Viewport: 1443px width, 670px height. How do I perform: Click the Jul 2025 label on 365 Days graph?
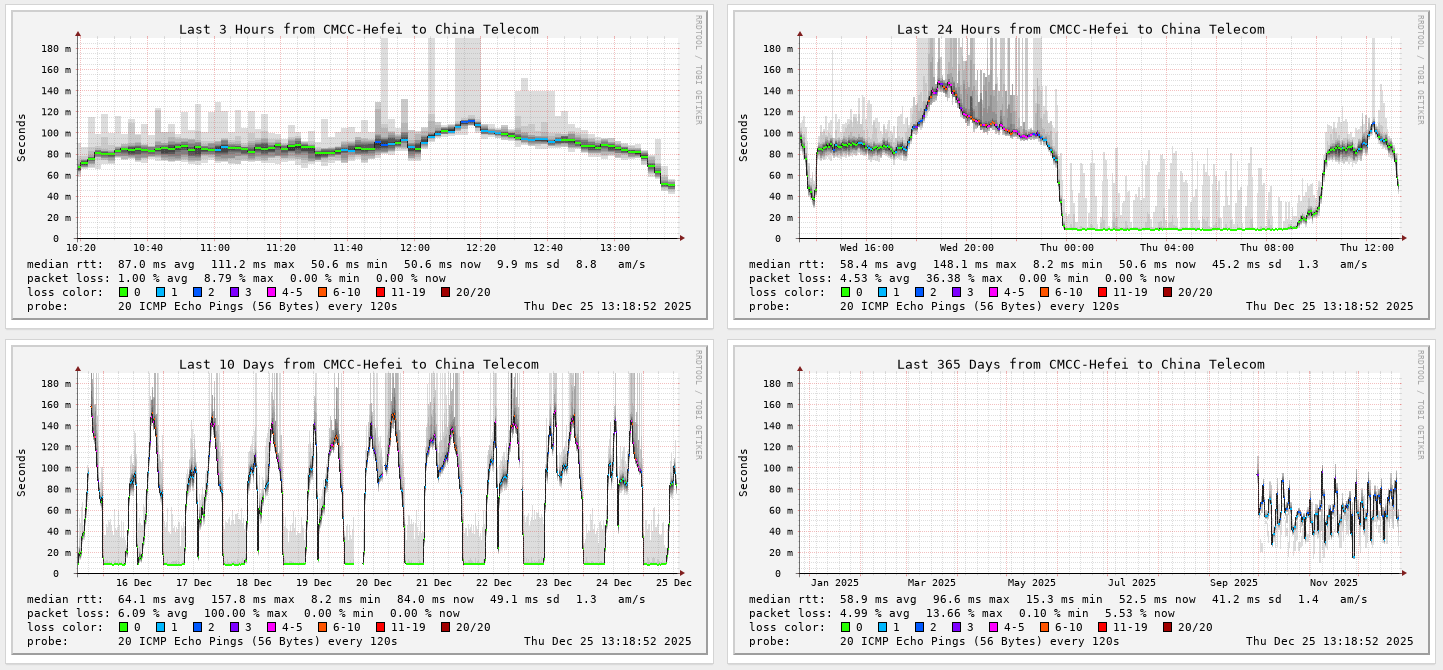click(1131, 583)
